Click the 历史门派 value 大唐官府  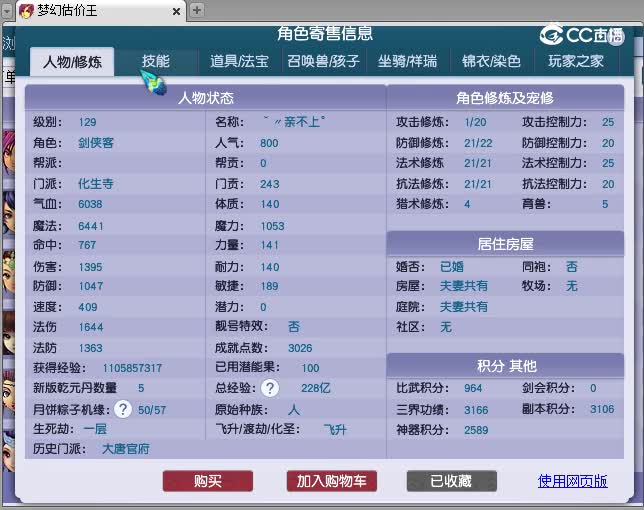tap(126, 449)
